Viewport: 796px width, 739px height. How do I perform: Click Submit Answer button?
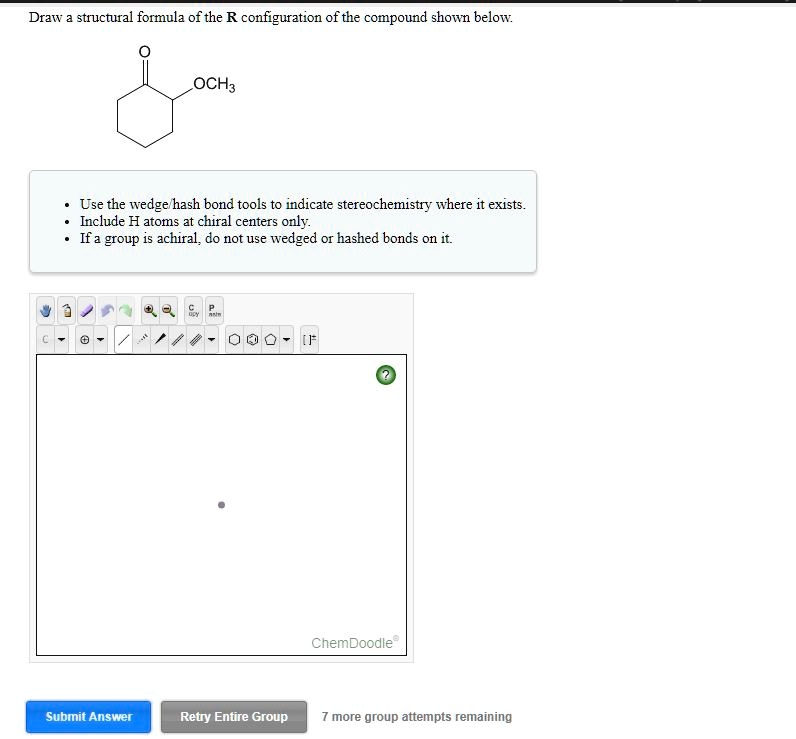[88, 717]
